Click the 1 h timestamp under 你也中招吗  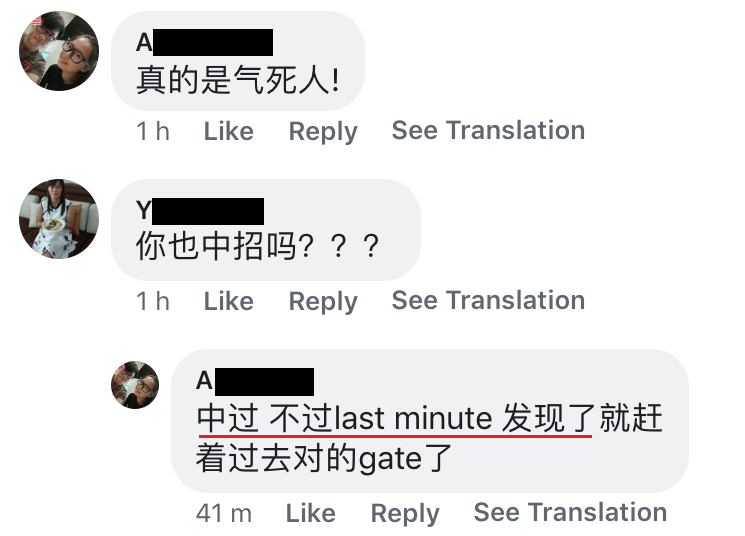(153, 301)
